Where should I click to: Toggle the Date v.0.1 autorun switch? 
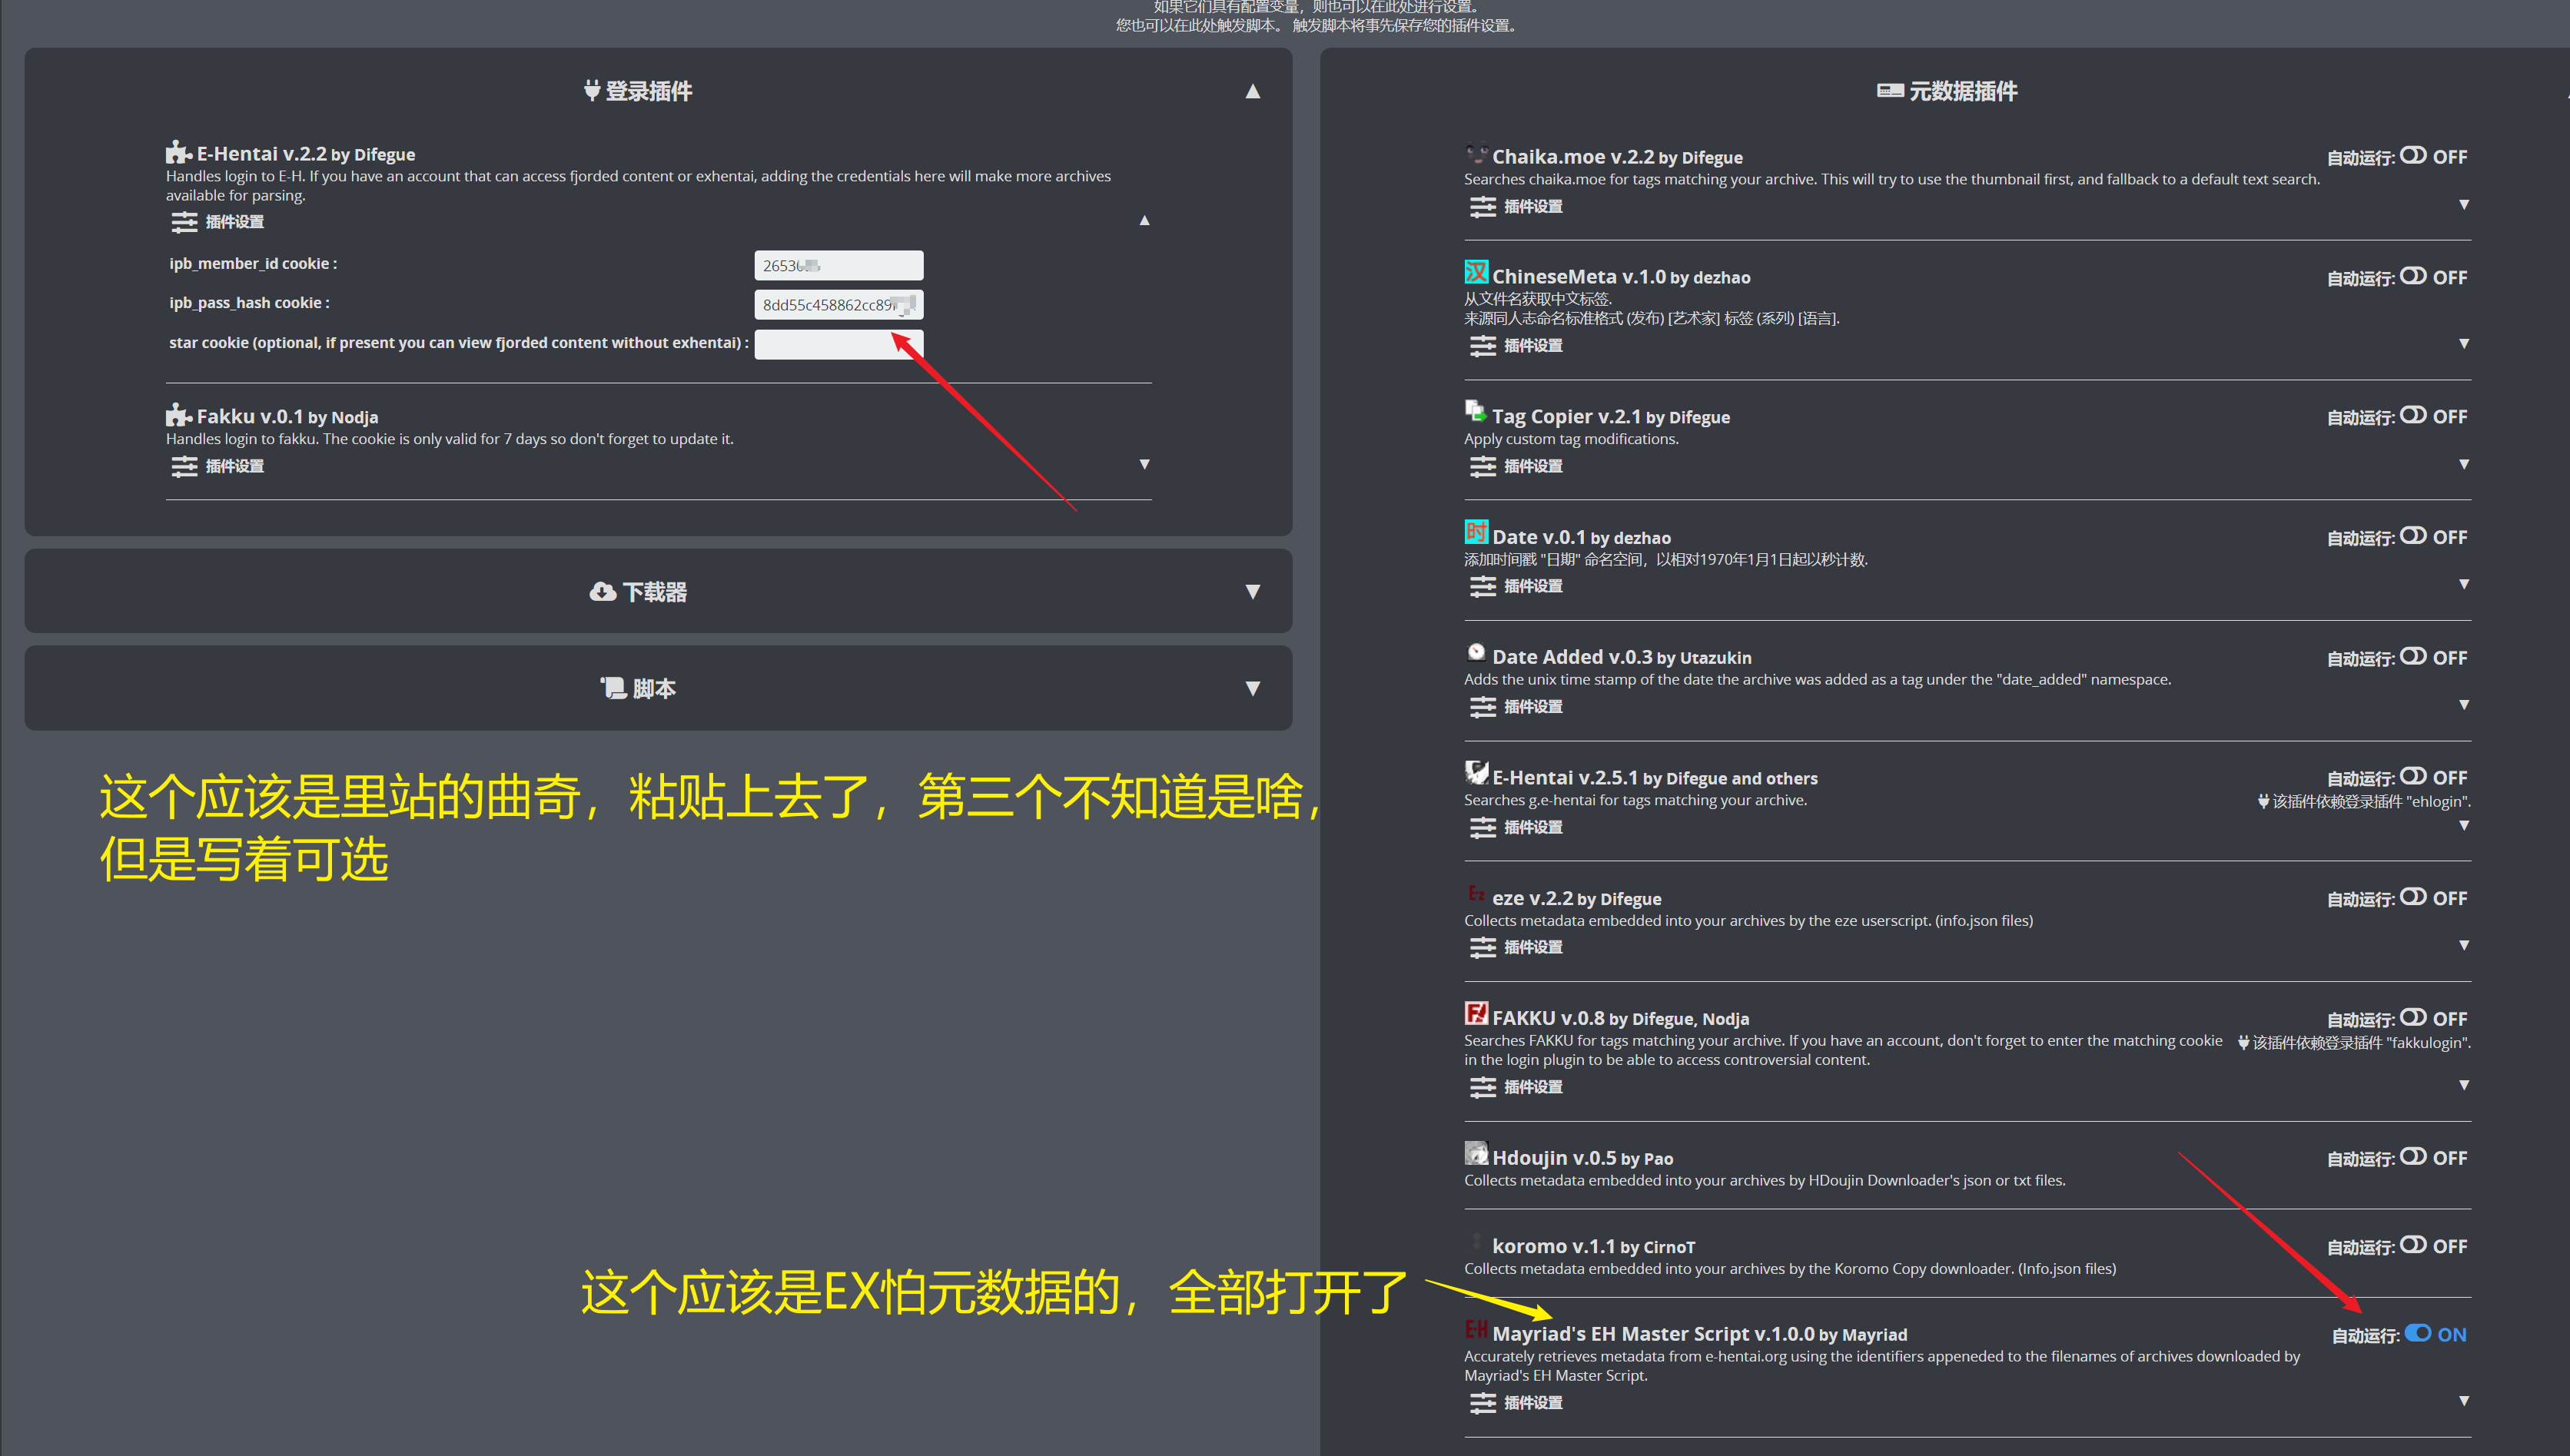click(x=2413, y=536)
